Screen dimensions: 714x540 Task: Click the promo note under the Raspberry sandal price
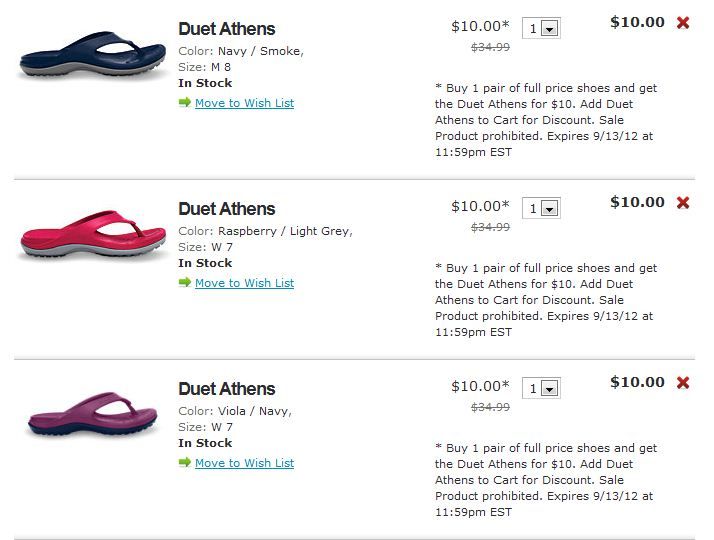coord(546,300)
